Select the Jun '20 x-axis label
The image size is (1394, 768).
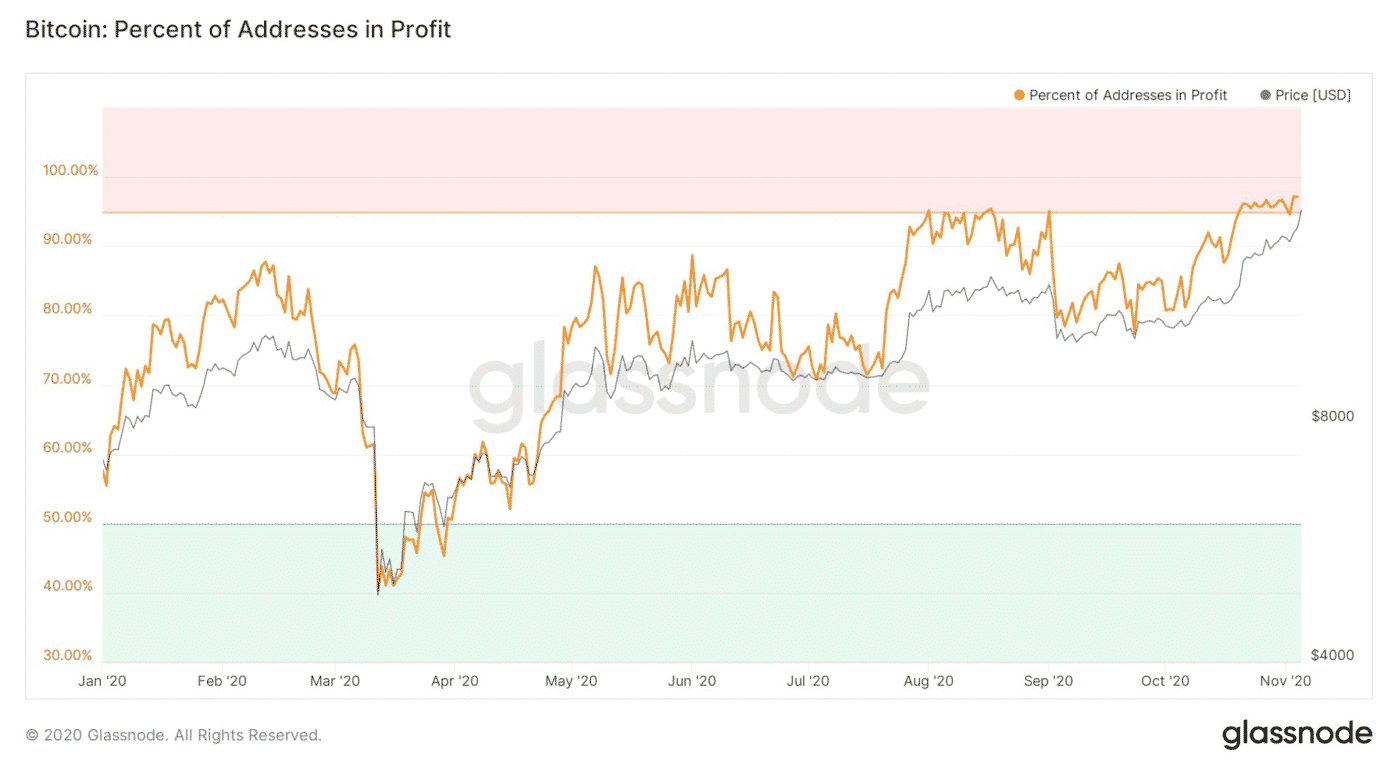[691, 681]
